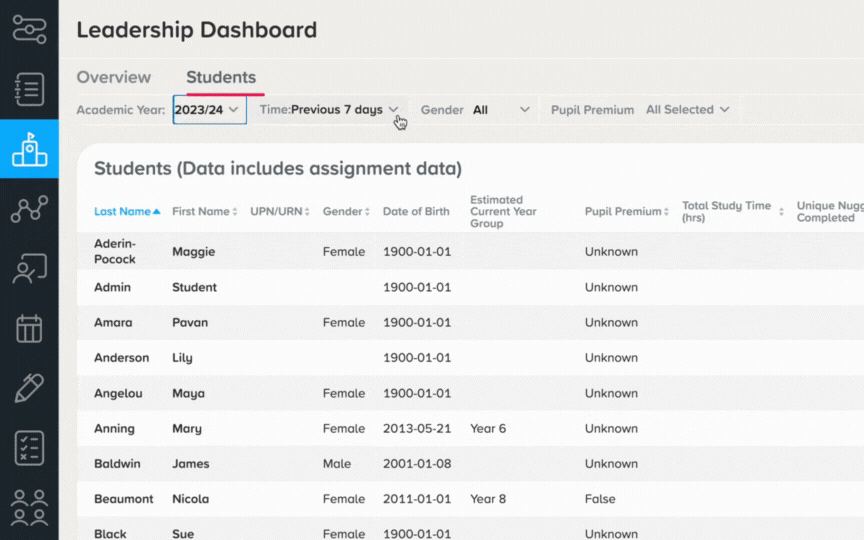Open the workflow nodes sidebar icon

pyautogui.click(x=29, y=29)
